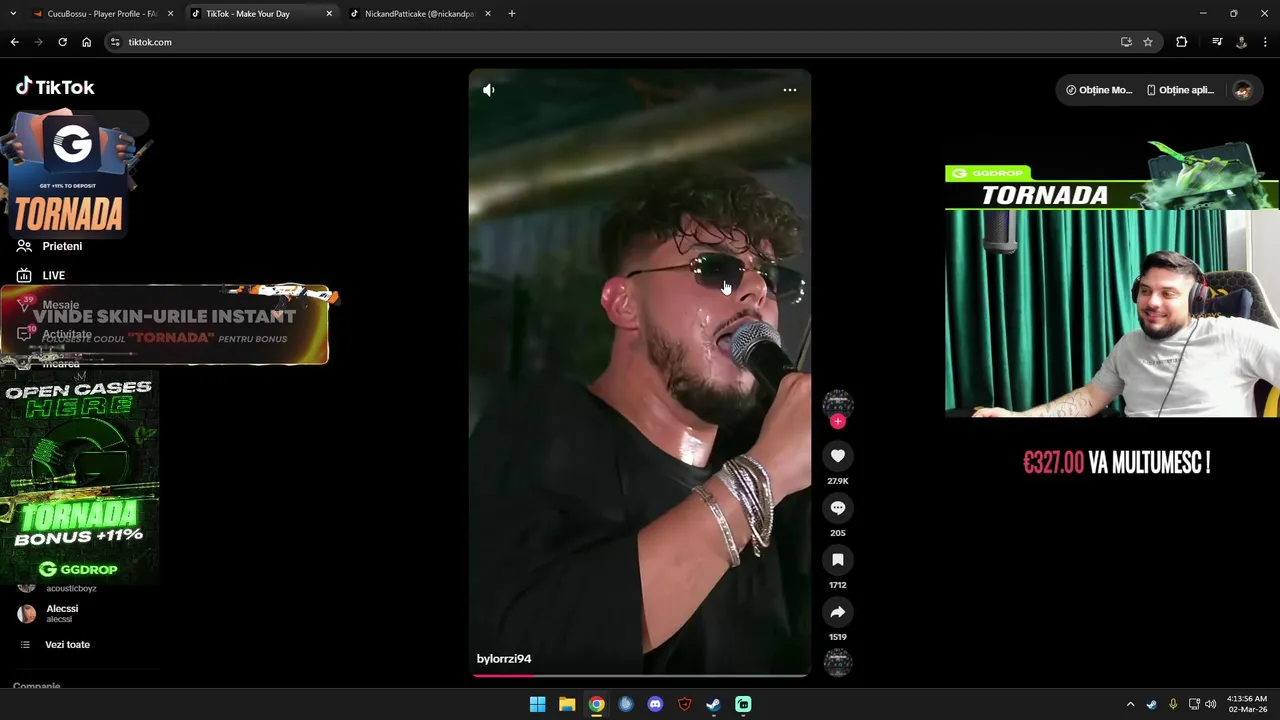The height and width of the screenshot is (720, 1280).
Task: View site information icon in address bar
Action: tap(115, 42)
